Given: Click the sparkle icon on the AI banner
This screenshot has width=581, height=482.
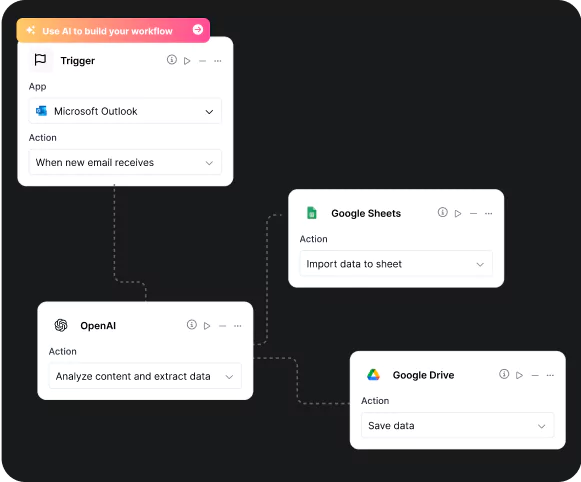Looking at the screenshot, I should click(x=31, y=30).
